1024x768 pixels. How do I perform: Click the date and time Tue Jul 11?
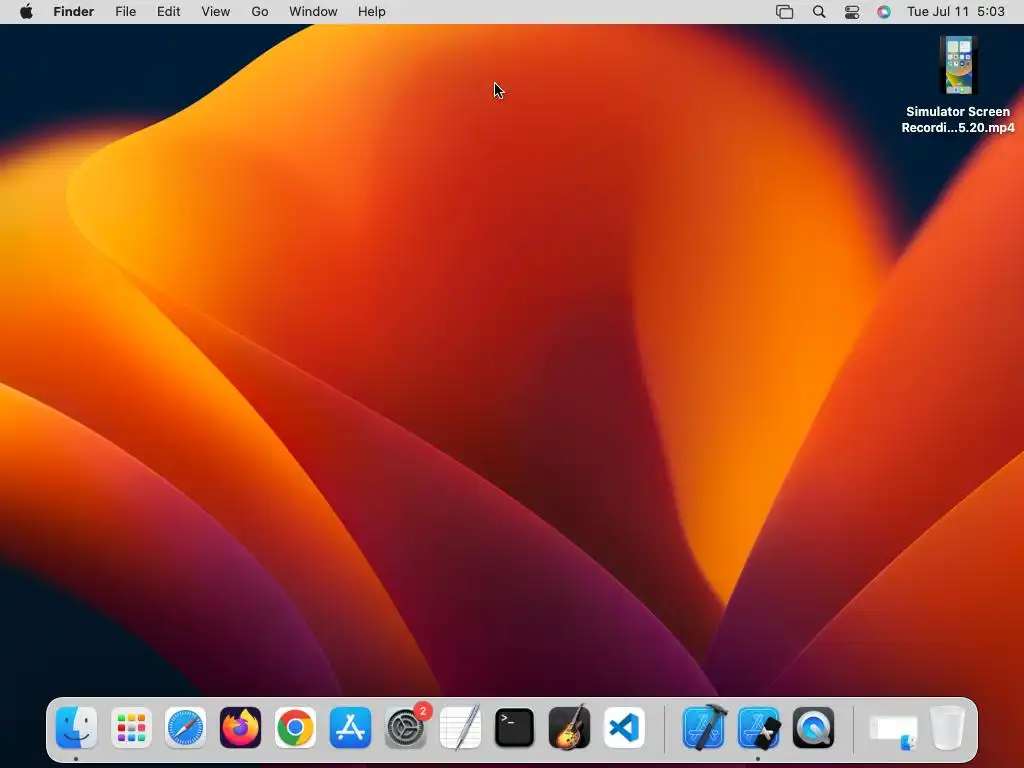956,12
